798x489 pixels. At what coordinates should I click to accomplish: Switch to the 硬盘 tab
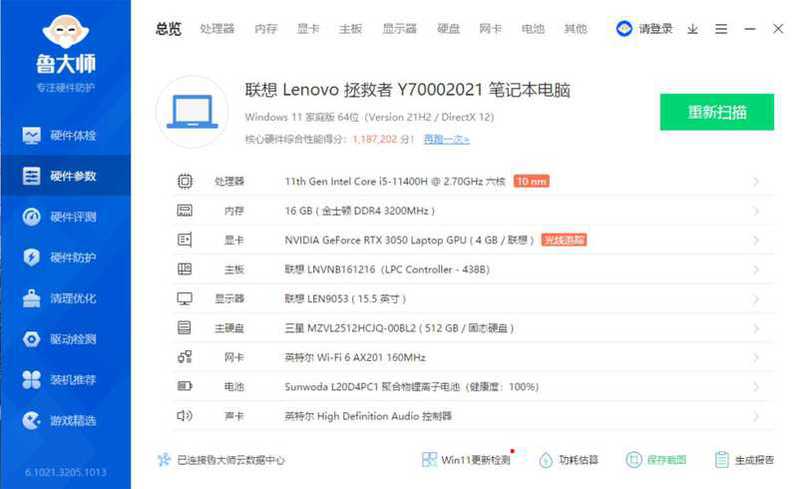tap(448, 29)
